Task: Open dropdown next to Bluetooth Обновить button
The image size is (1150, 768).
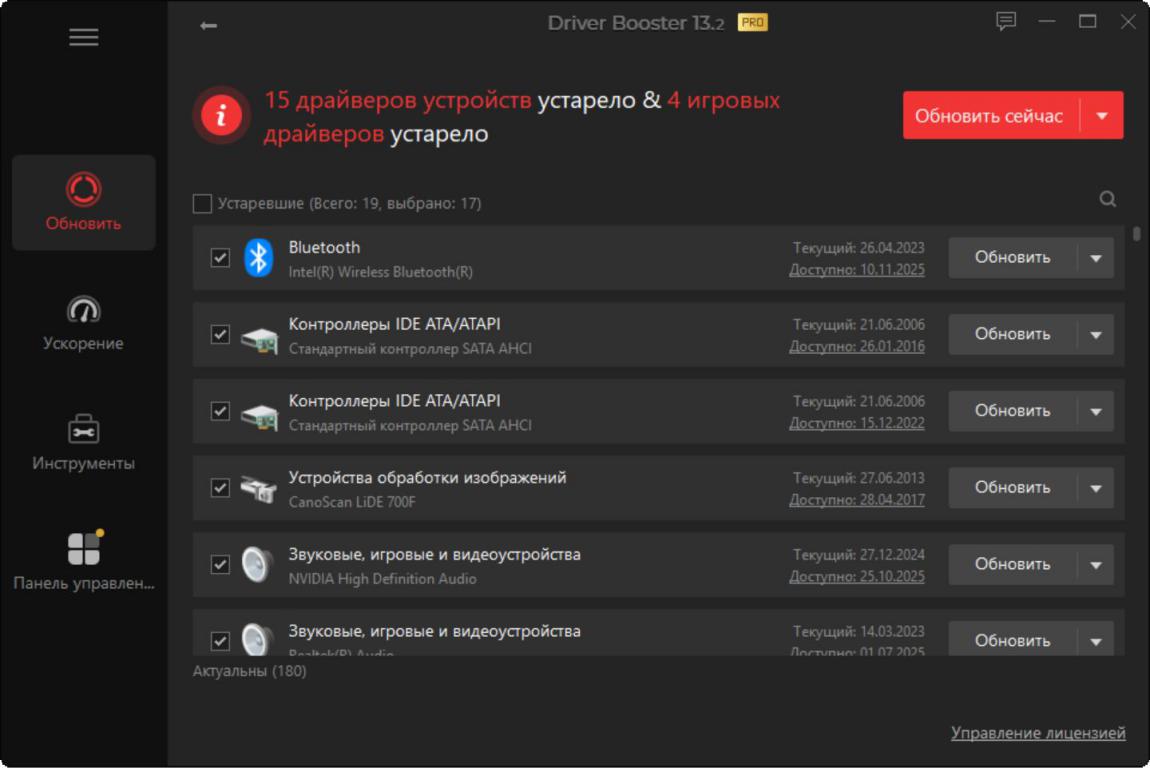Action: pyautogui.click(x=1095, y=258)
